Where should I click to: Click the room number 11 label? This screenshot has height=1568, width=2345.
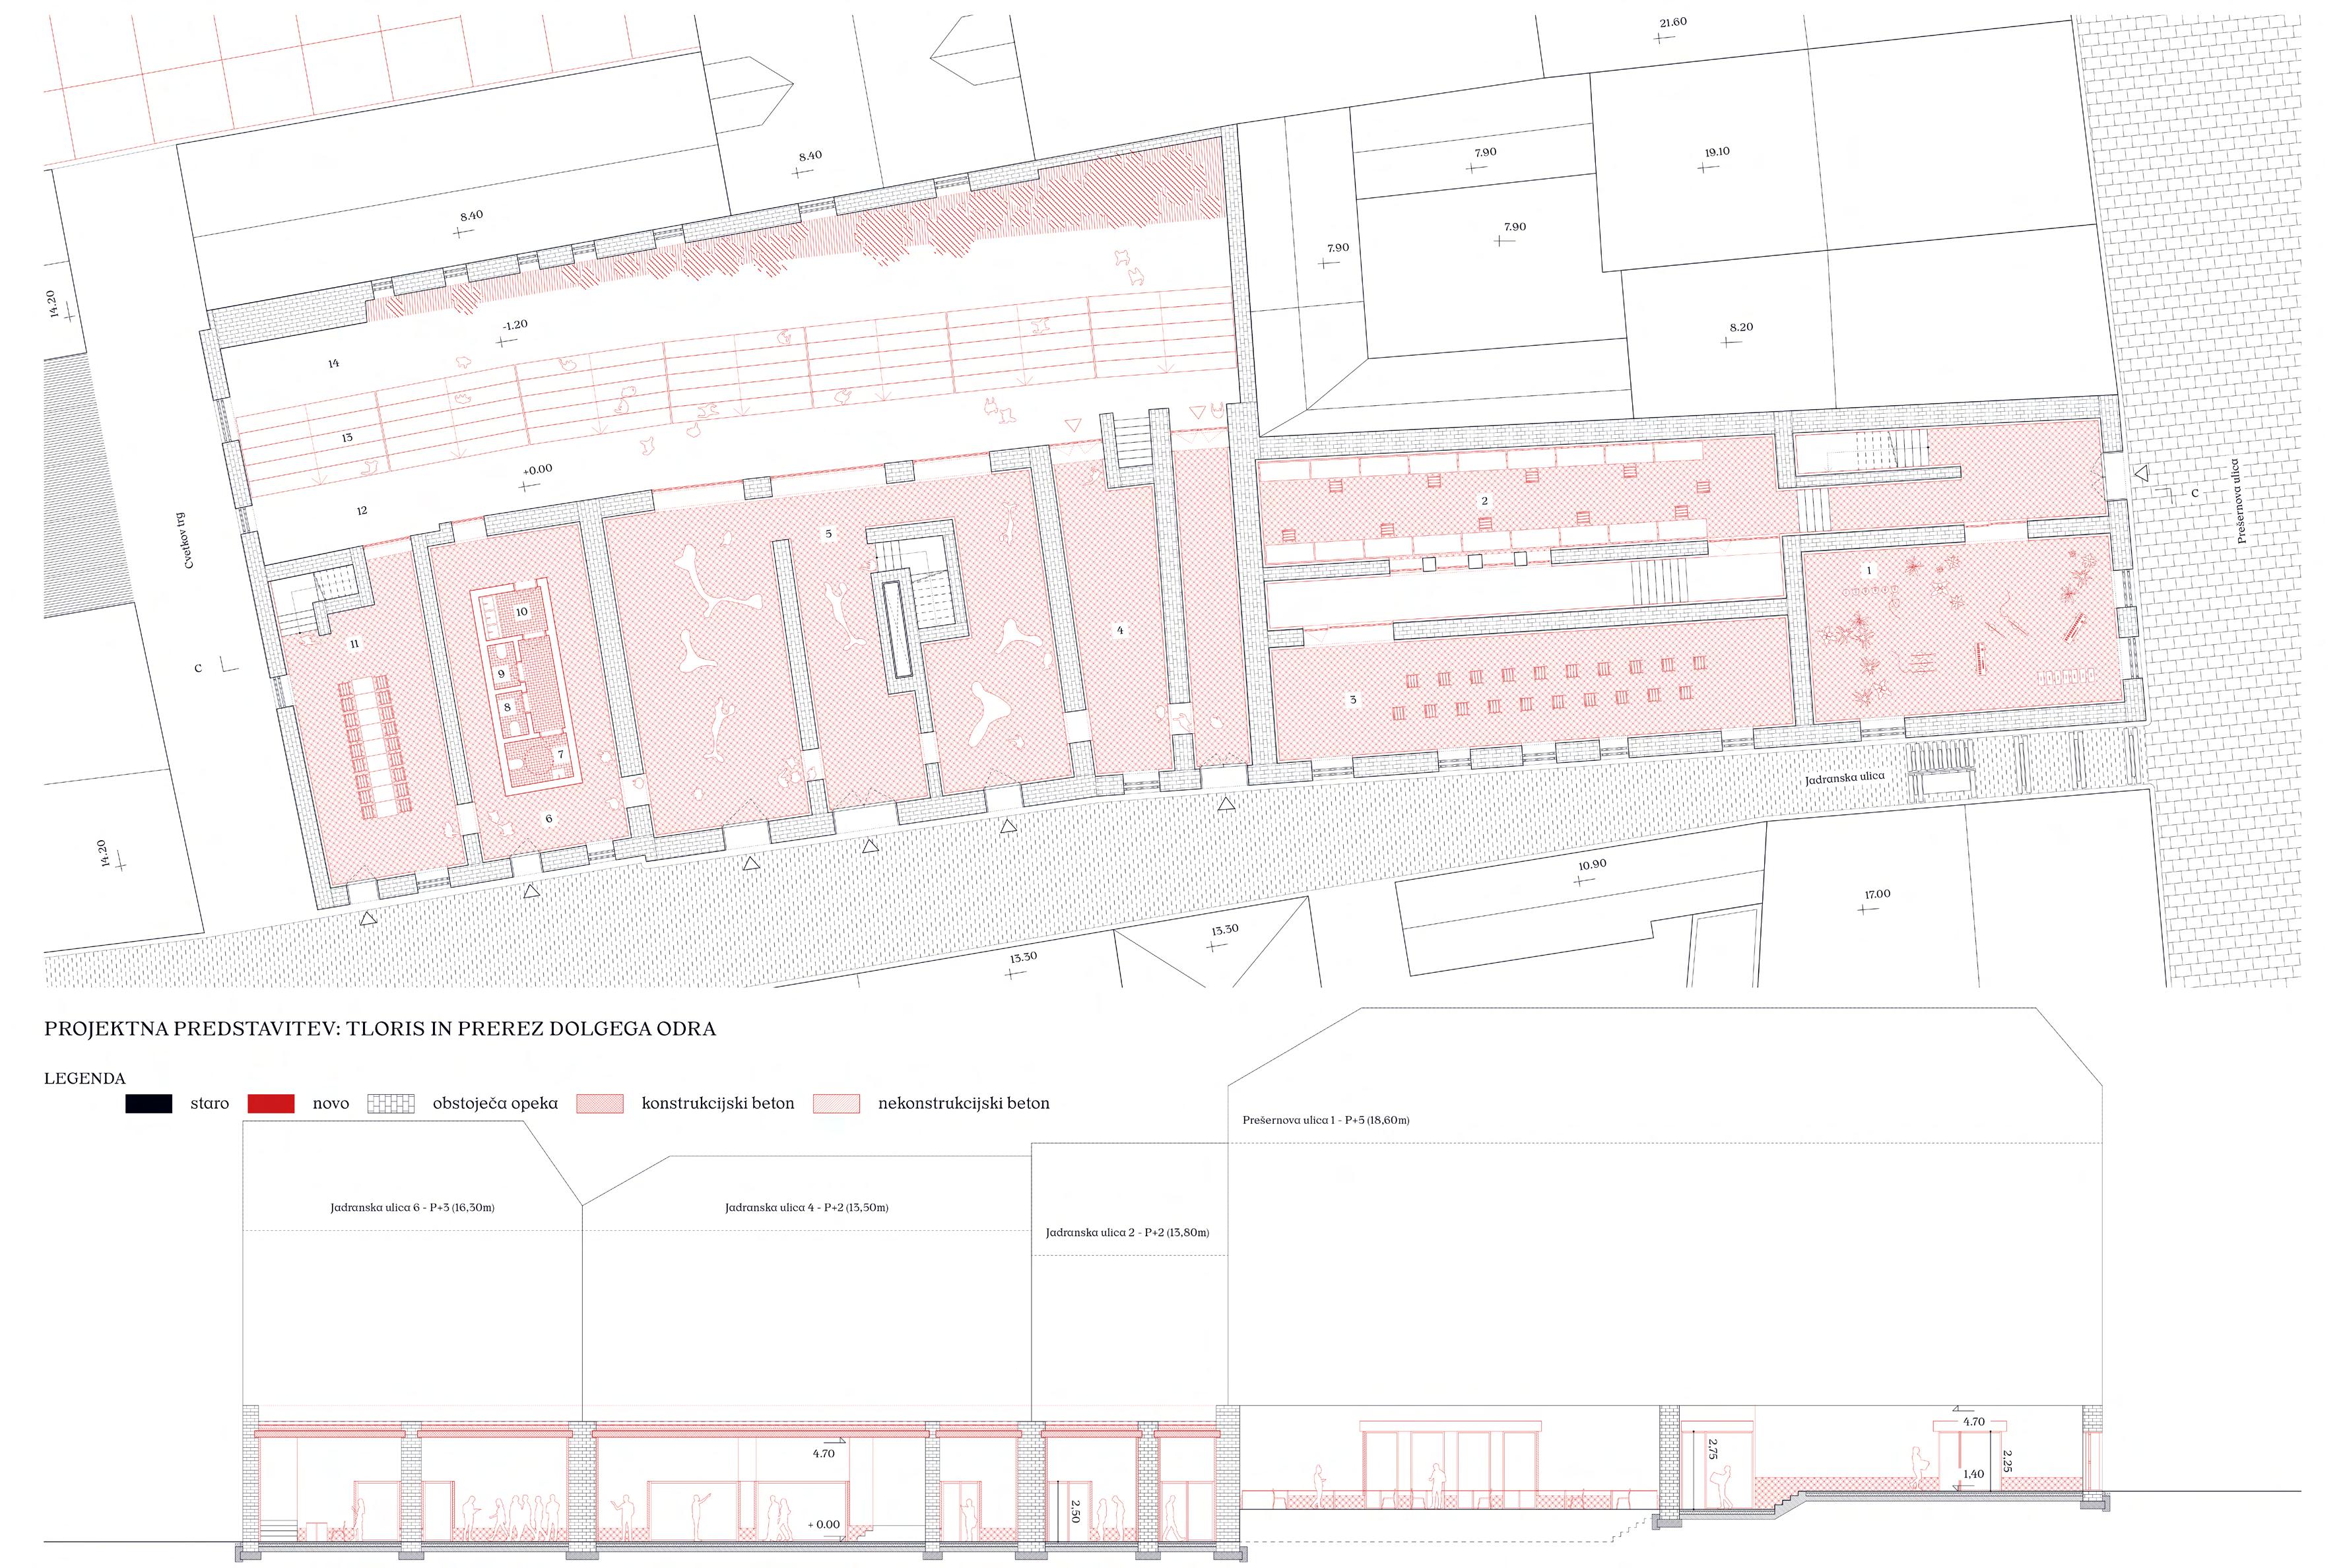click(x=354, y=644)
